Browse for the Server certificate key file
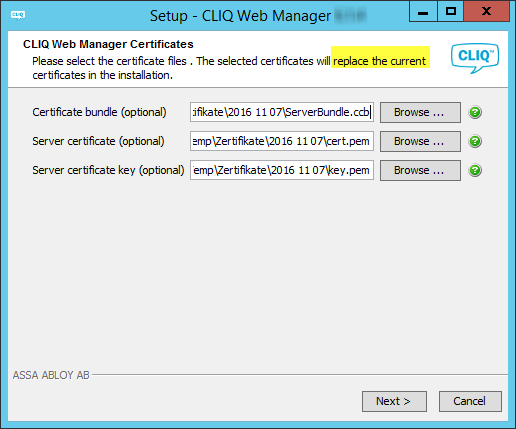This screenshot has height=429, width=516. pos(420,170)
